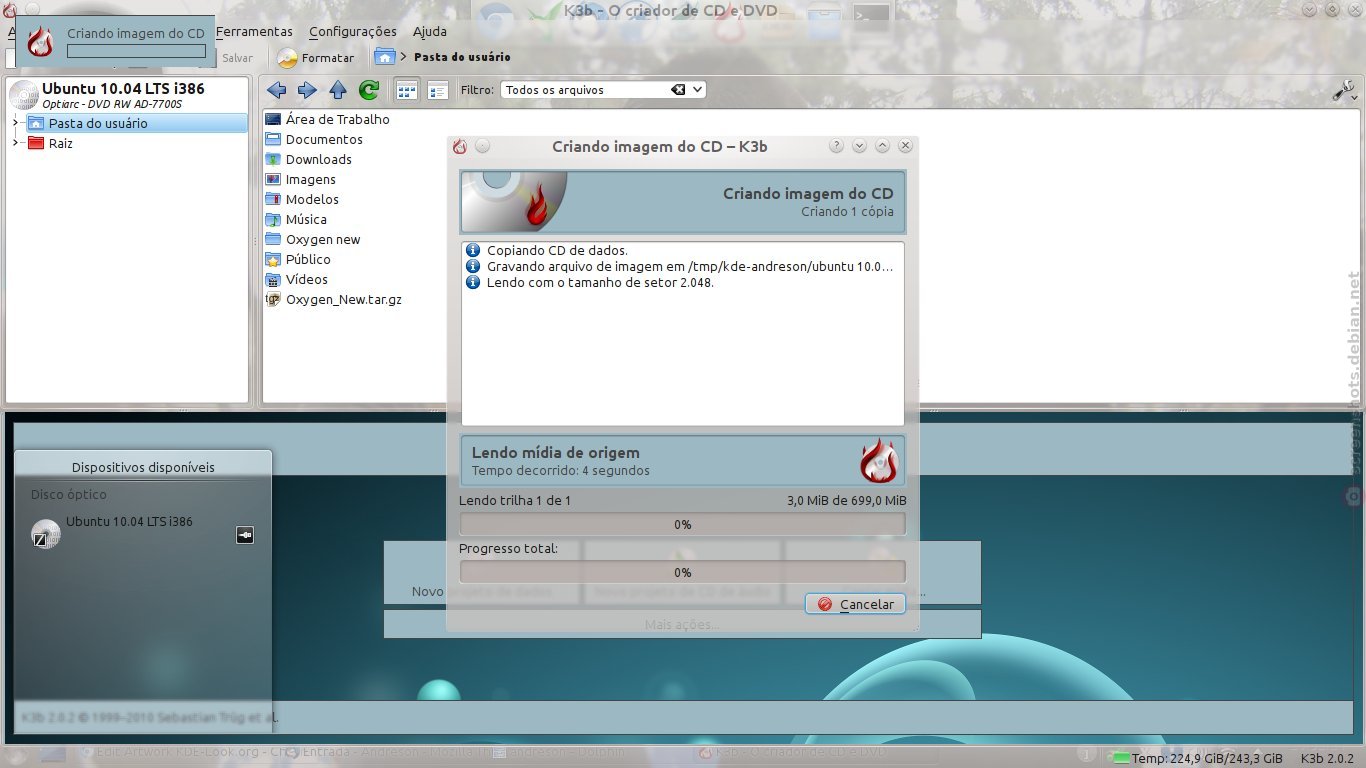This screenshot has height=768, width=1366.
Task: Switch file browser to icon view
Action: click(406, 90)
